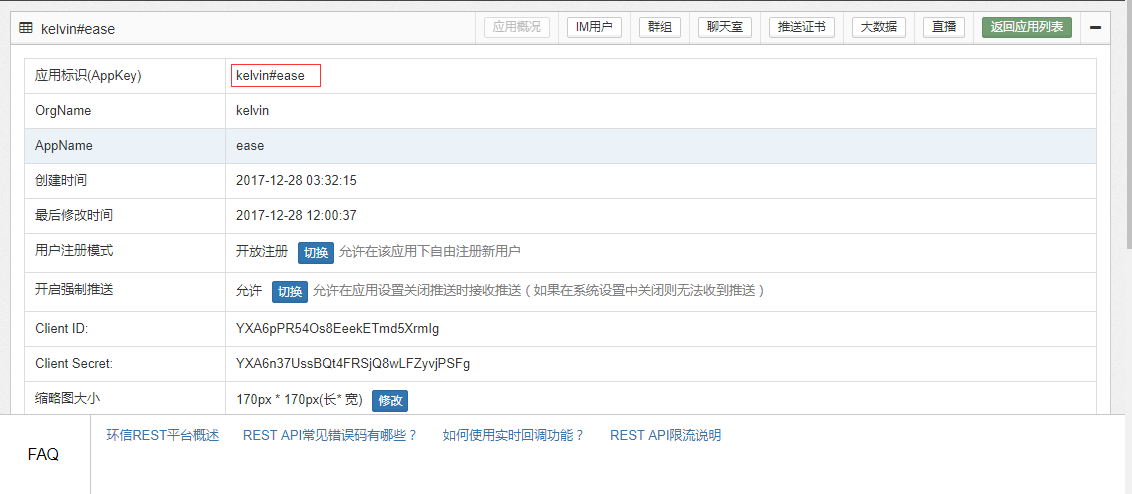
Task: Click 修改 for thumbnail size
Action: tap(390, 401)
